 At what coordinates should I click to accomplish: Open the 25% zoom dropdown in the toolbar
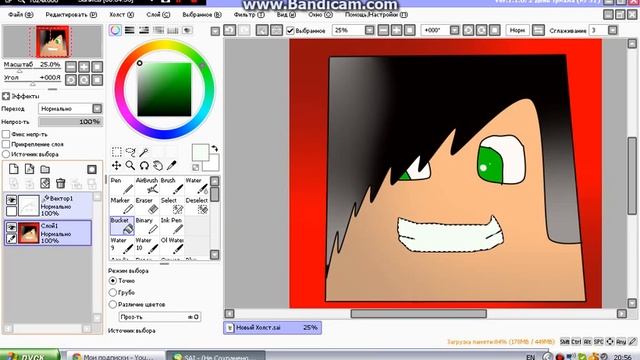click(369, 30)
